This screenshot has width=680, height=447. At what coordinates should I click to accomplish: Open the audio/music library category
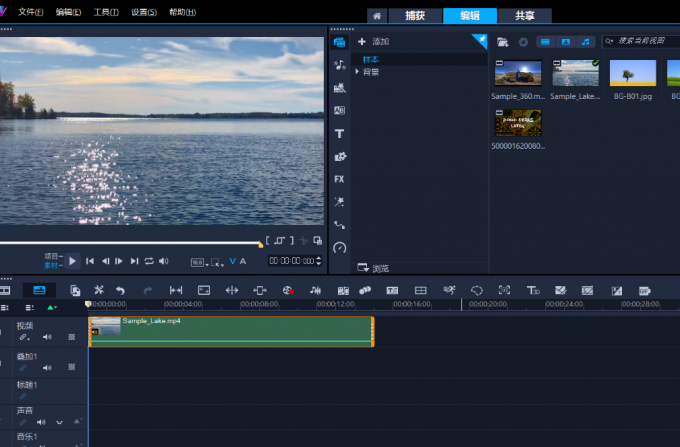click(339, 64)
